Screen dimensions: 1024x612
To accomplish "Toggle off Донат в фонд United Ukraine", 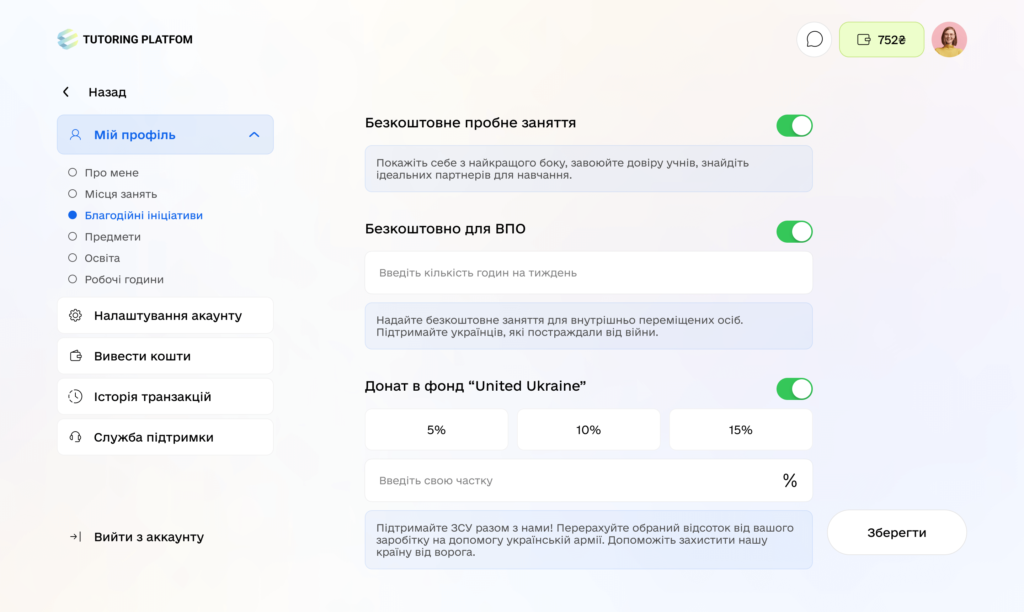I will 794,389.
